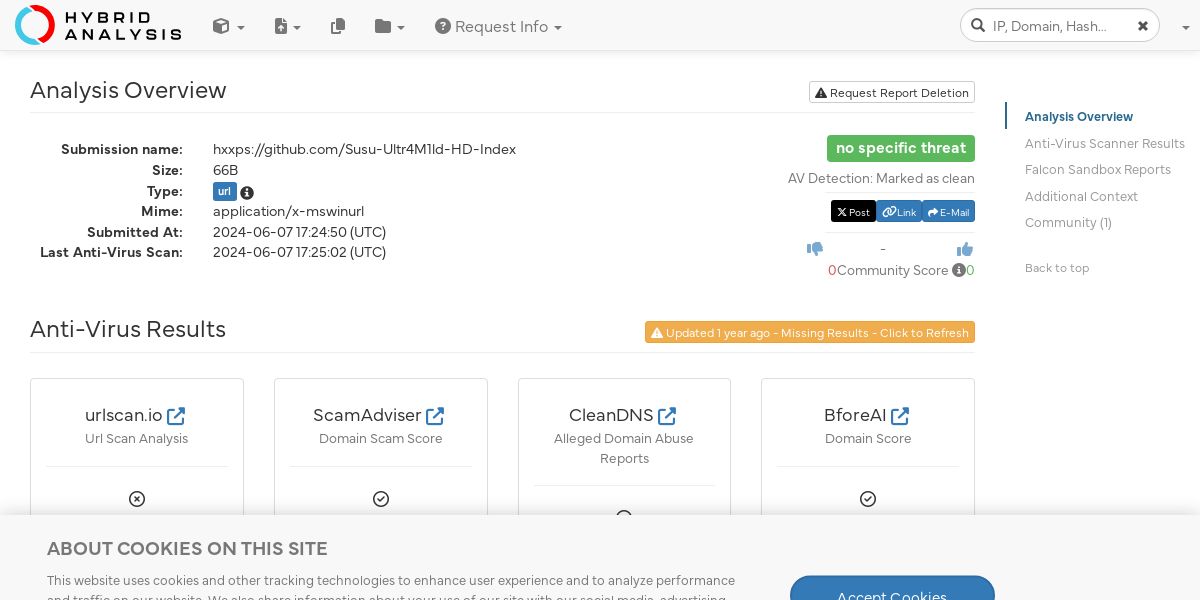Open CleanDNS external link icon
Screen dimensions: 1200x600
(x=667, y=415)
